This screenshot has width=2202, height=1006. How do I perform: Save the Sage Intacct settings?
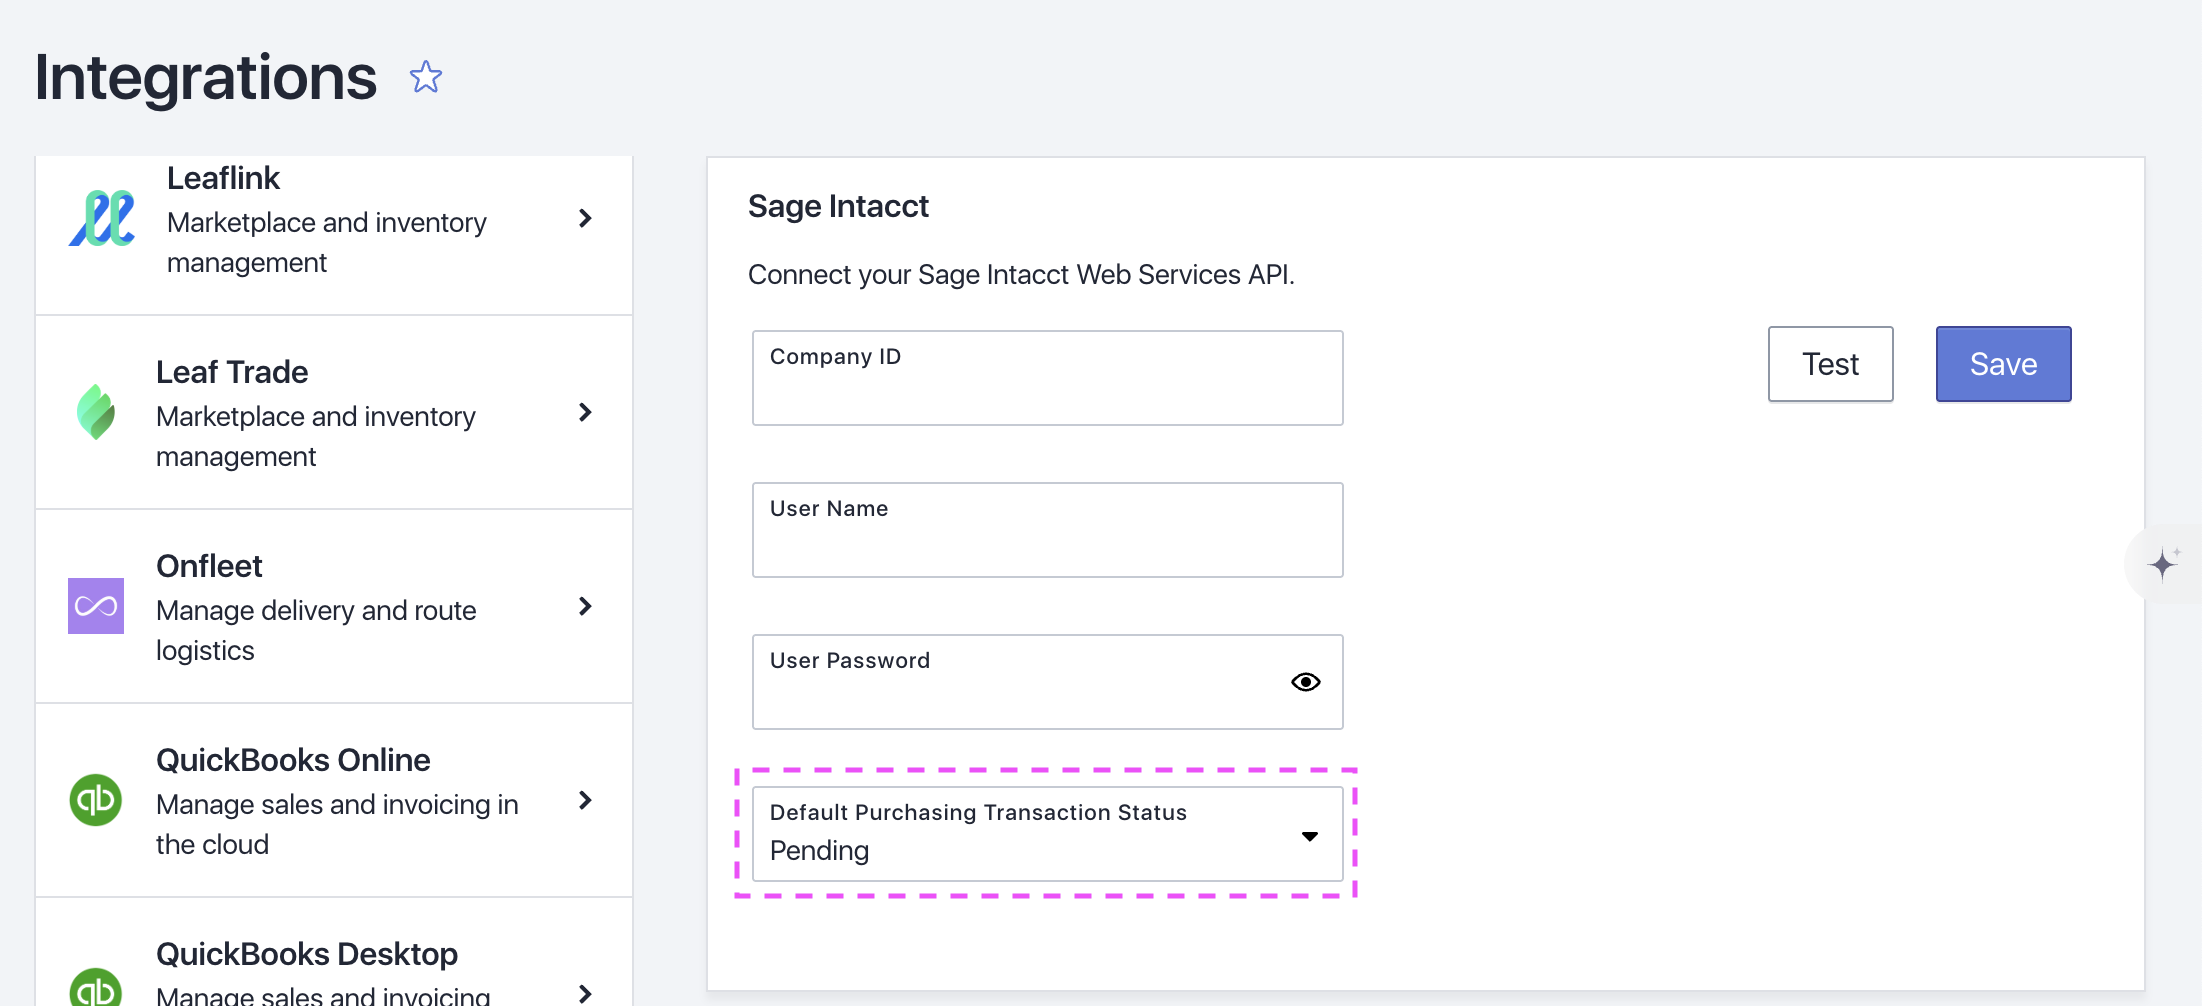coord(2003,364)
